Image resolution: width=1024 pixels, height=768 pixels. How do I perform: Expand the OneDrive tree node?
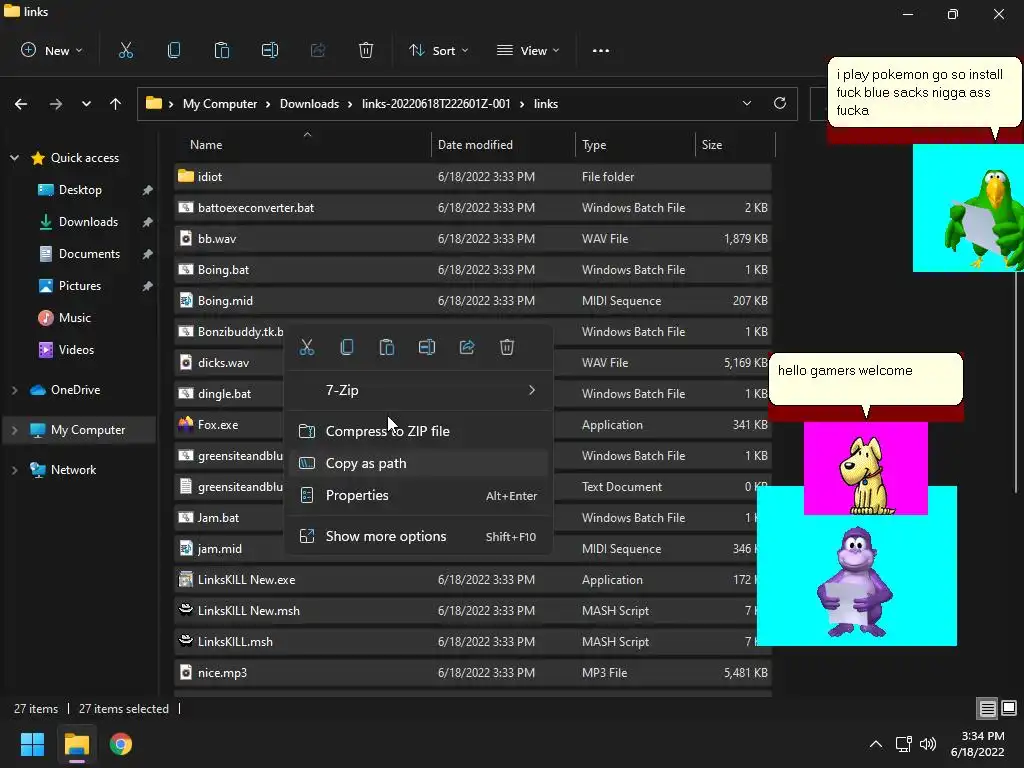14,390
